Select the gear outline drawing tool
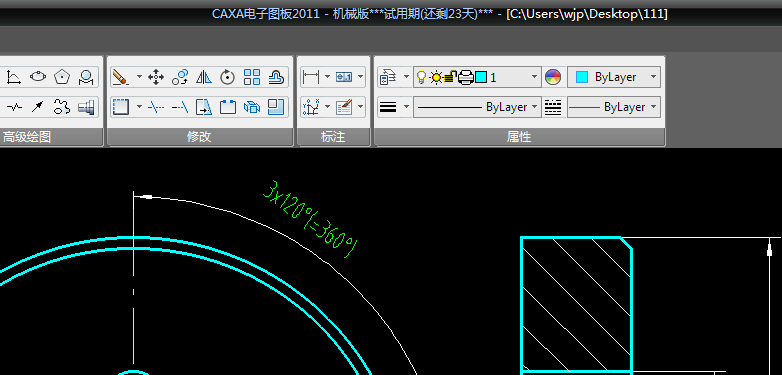Image resolution: width=782 pixels, height=375 pixels. [62, 107]
